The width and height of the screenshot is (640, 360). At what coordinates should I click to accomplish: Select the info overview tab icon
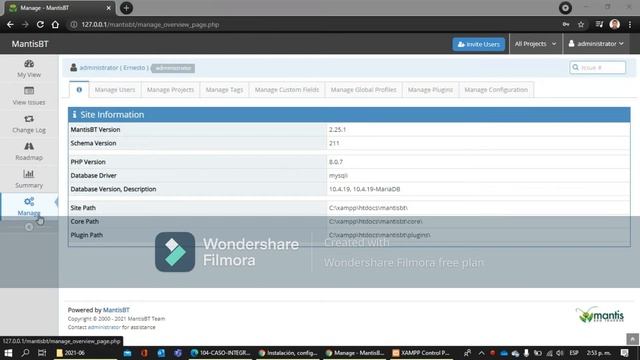(x=79, y=89)
